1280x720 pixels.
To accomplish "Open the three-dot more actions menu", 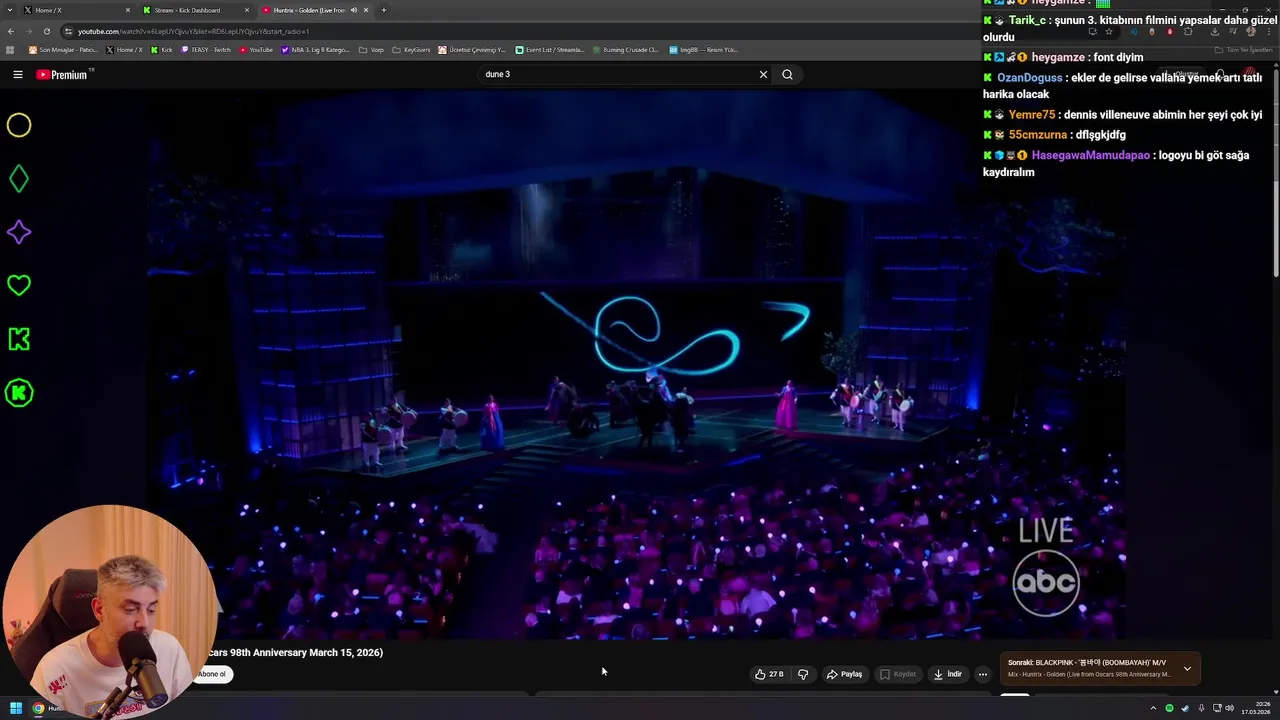I will (982, 674).
